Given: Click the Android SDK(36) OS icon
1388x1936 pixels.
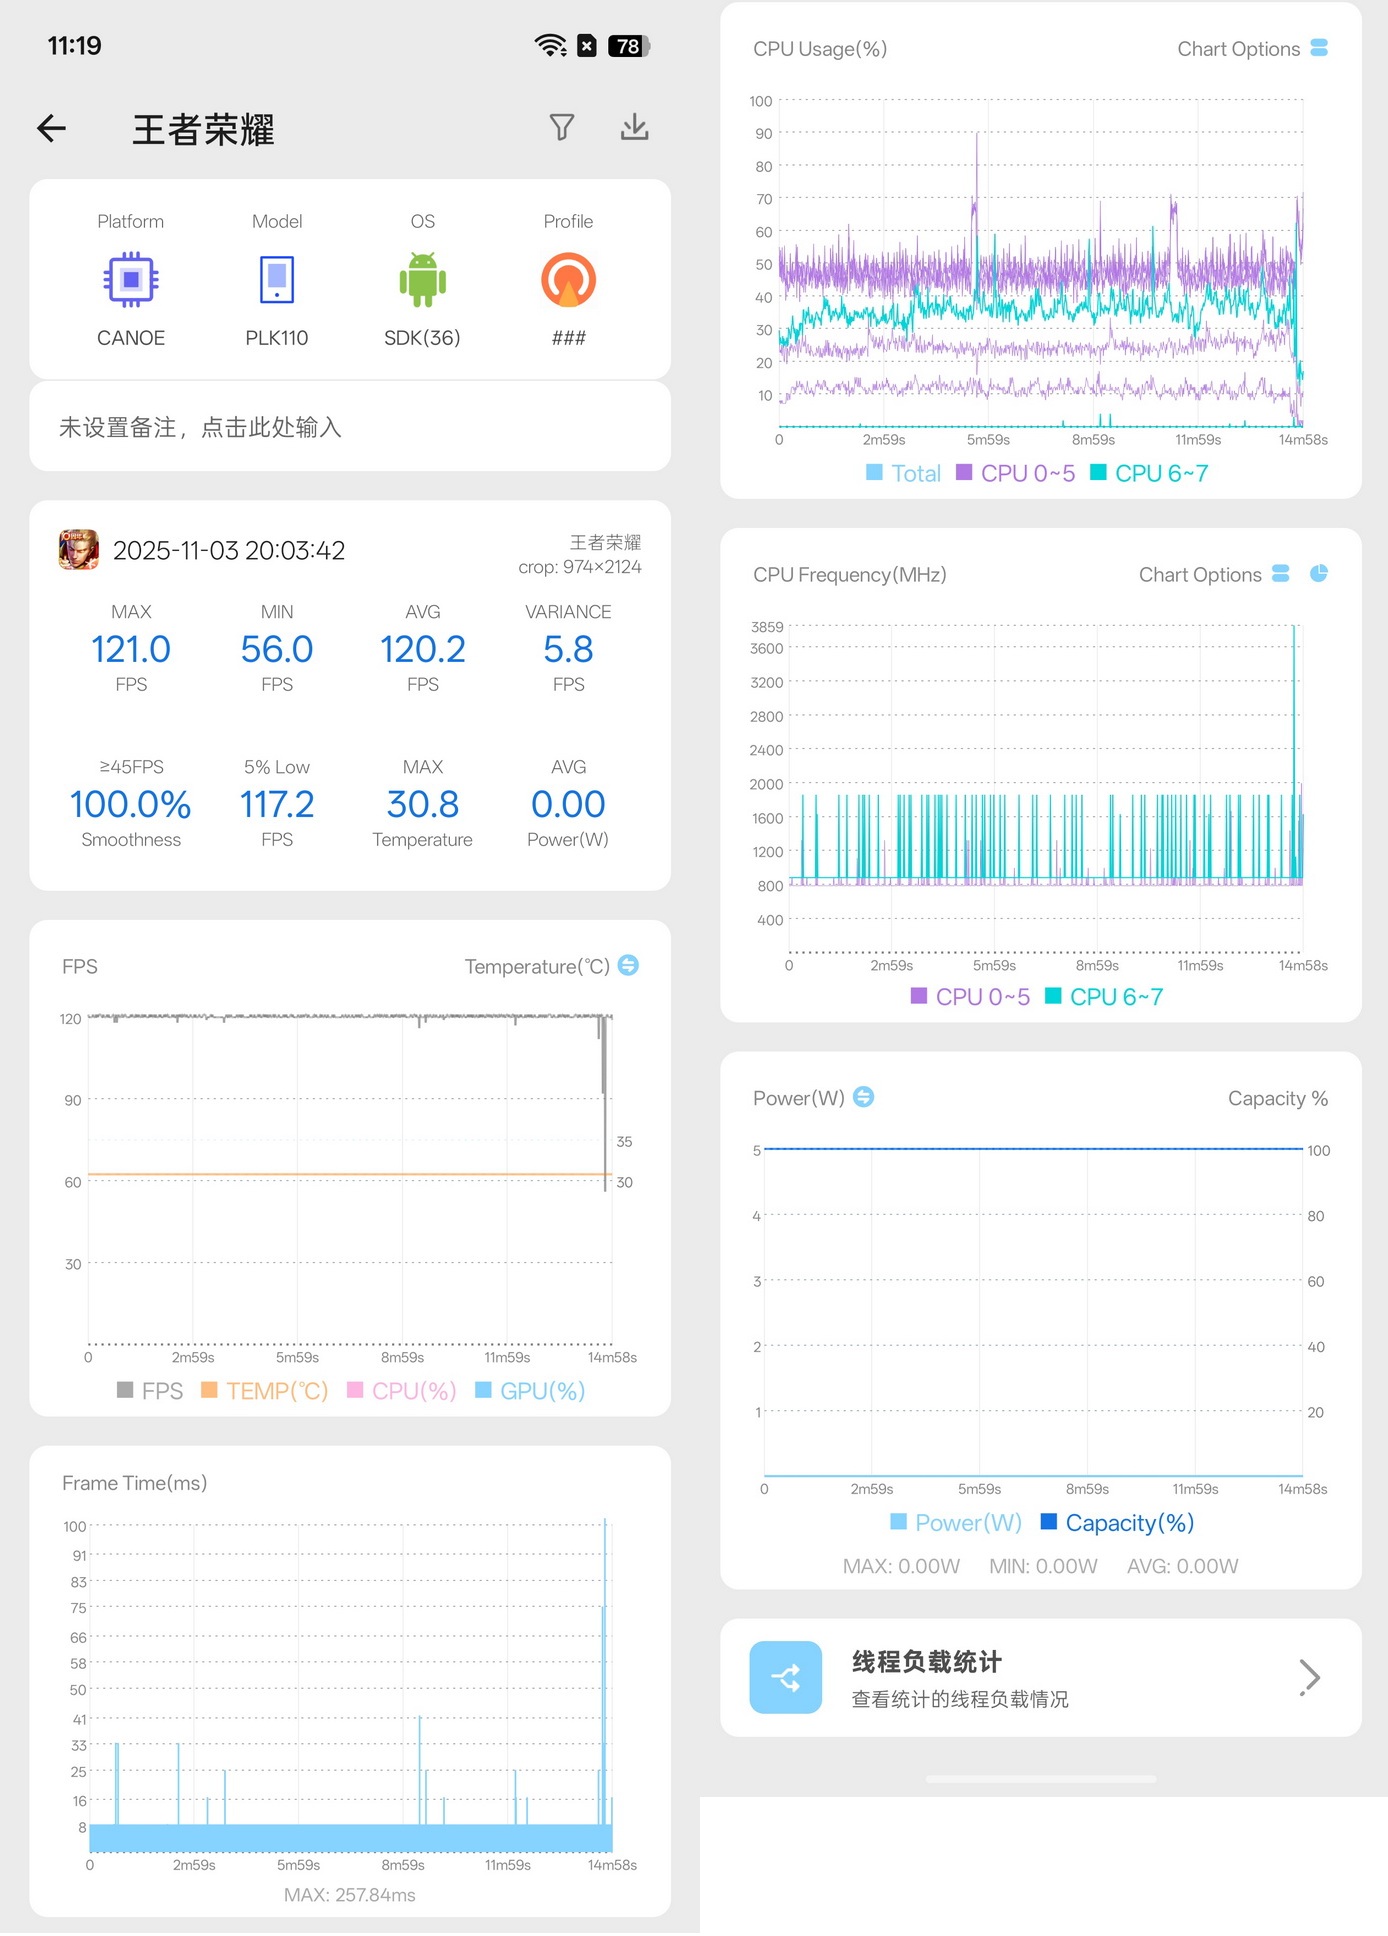Looking at the screenshot, I should pos(422,280).
